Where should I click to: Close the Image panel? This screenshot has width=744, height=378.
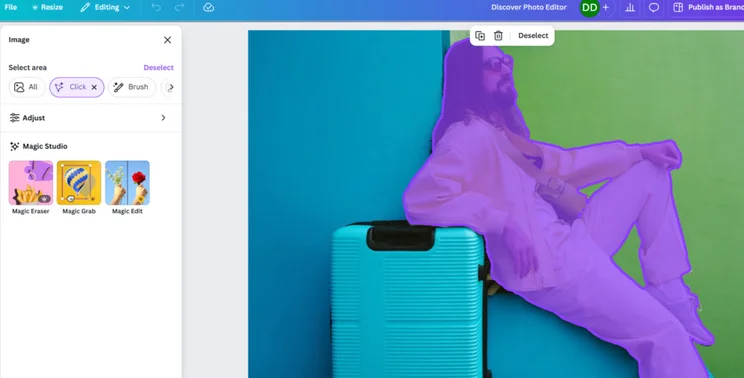coord(167,40)
